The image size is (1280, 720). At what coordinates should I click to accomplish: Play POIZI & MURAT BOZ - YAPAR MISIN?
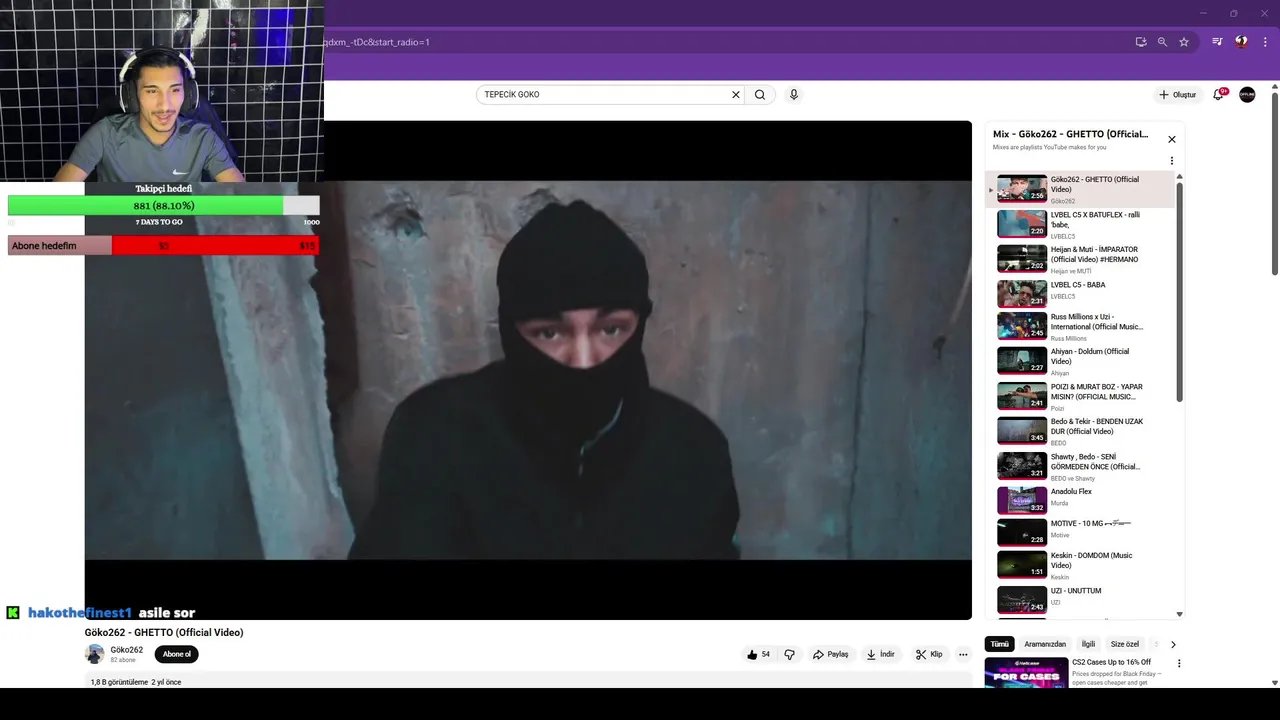tap(1080, 396)
